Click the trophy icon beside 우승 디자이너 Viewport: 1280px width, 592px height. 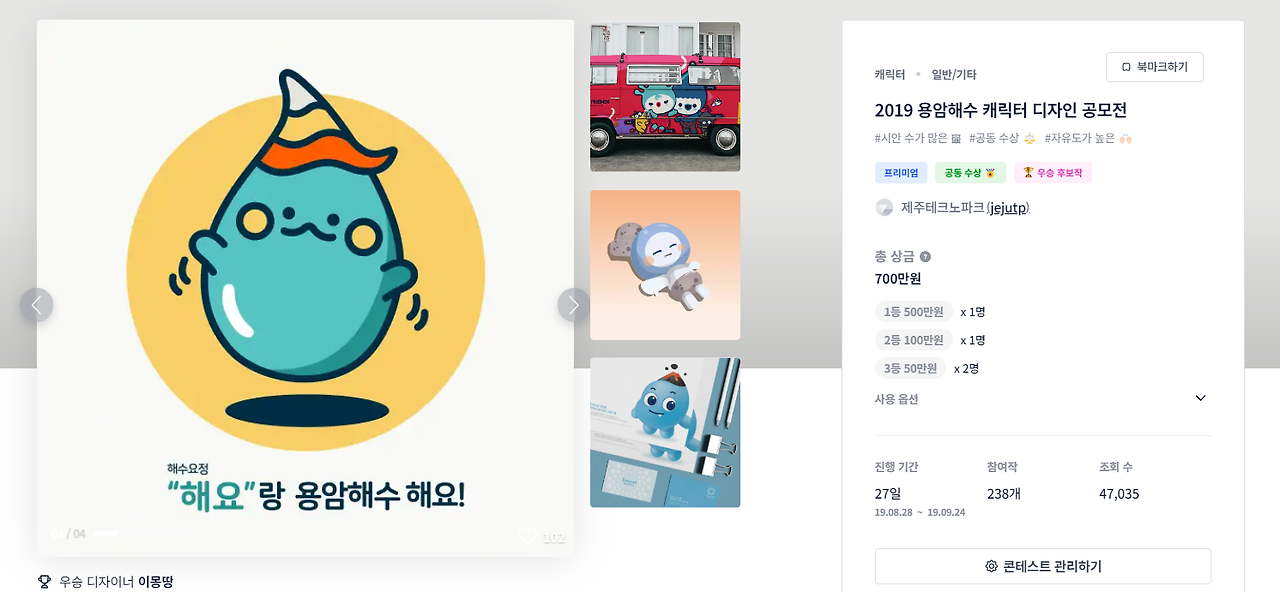pos(44,581)
